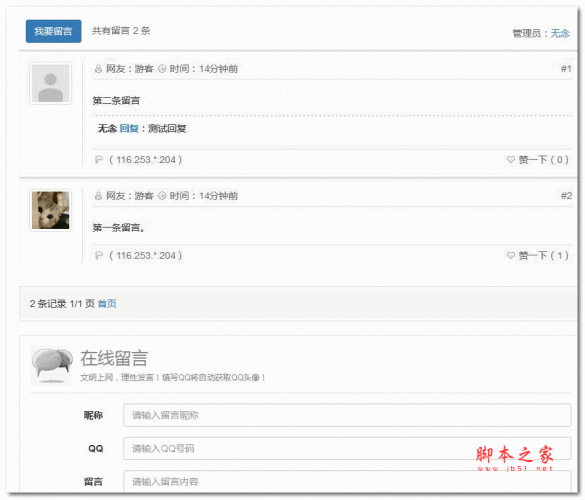This screenshot has height=500, width=585.
Task: Select the text 第一条留言。
Action: click(x=119, y=227)
